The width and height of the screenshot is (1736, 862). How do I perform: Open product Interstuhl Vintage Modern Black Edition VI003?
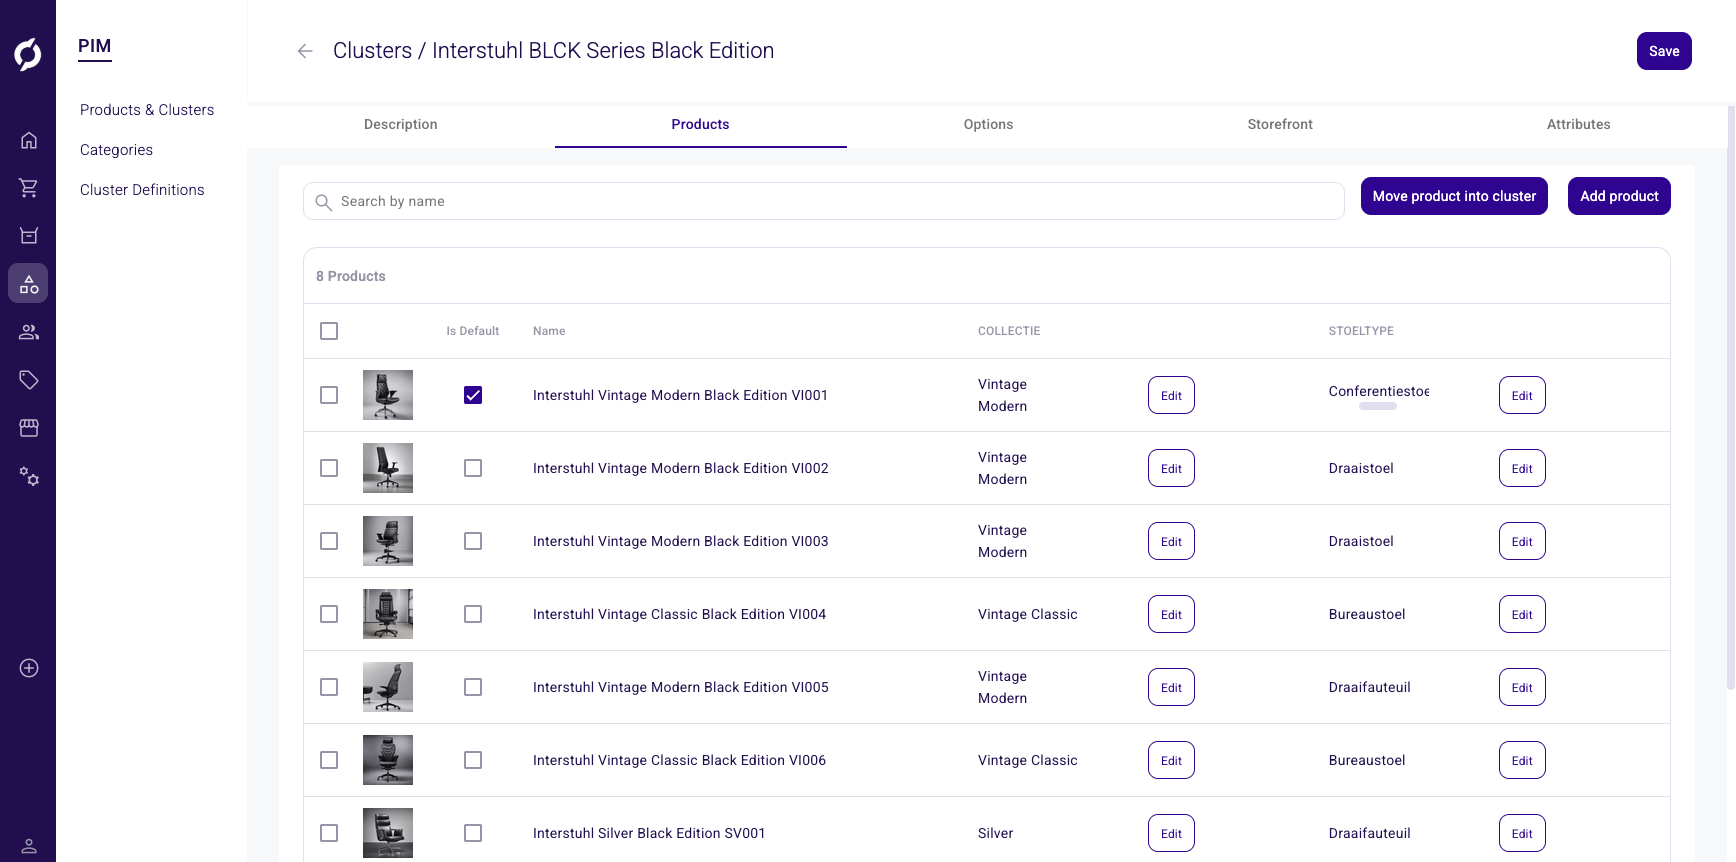pyautogui.click(x=681, y=541)
